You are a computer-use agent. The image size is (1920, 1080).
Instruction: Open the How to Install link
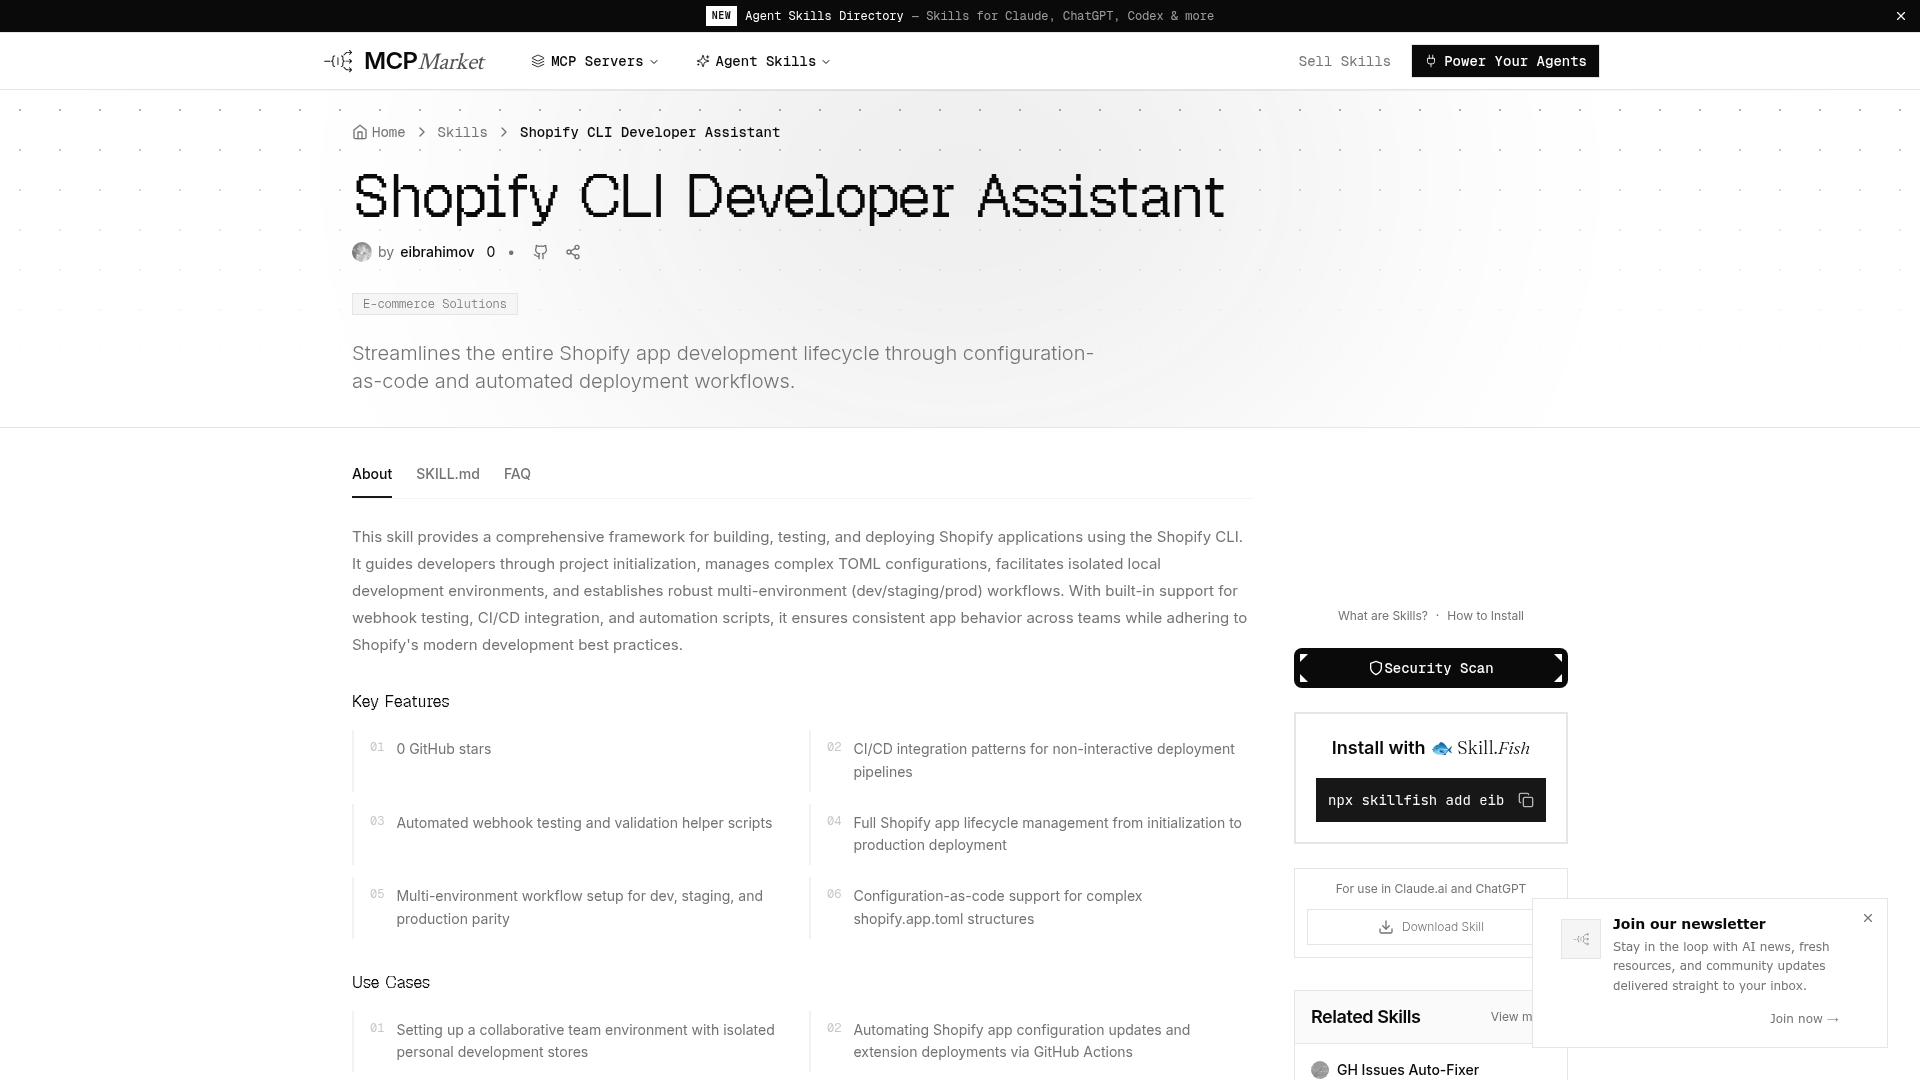click(x=1485, y=616)
